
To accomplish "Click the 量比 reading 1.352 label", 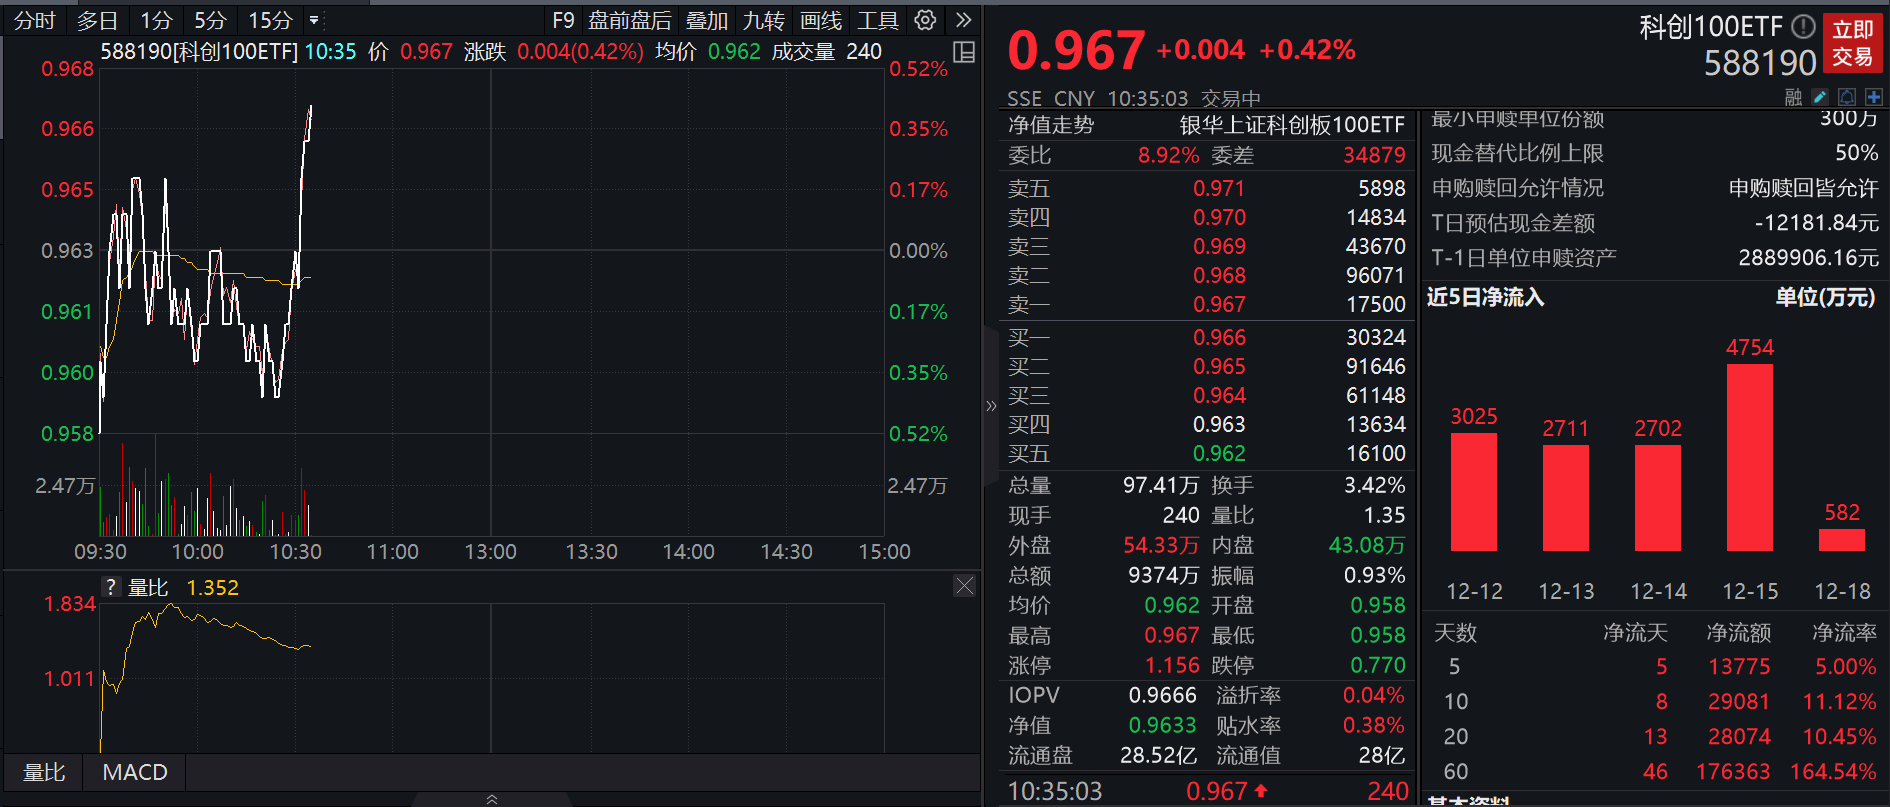I will [x=213, y=587].
